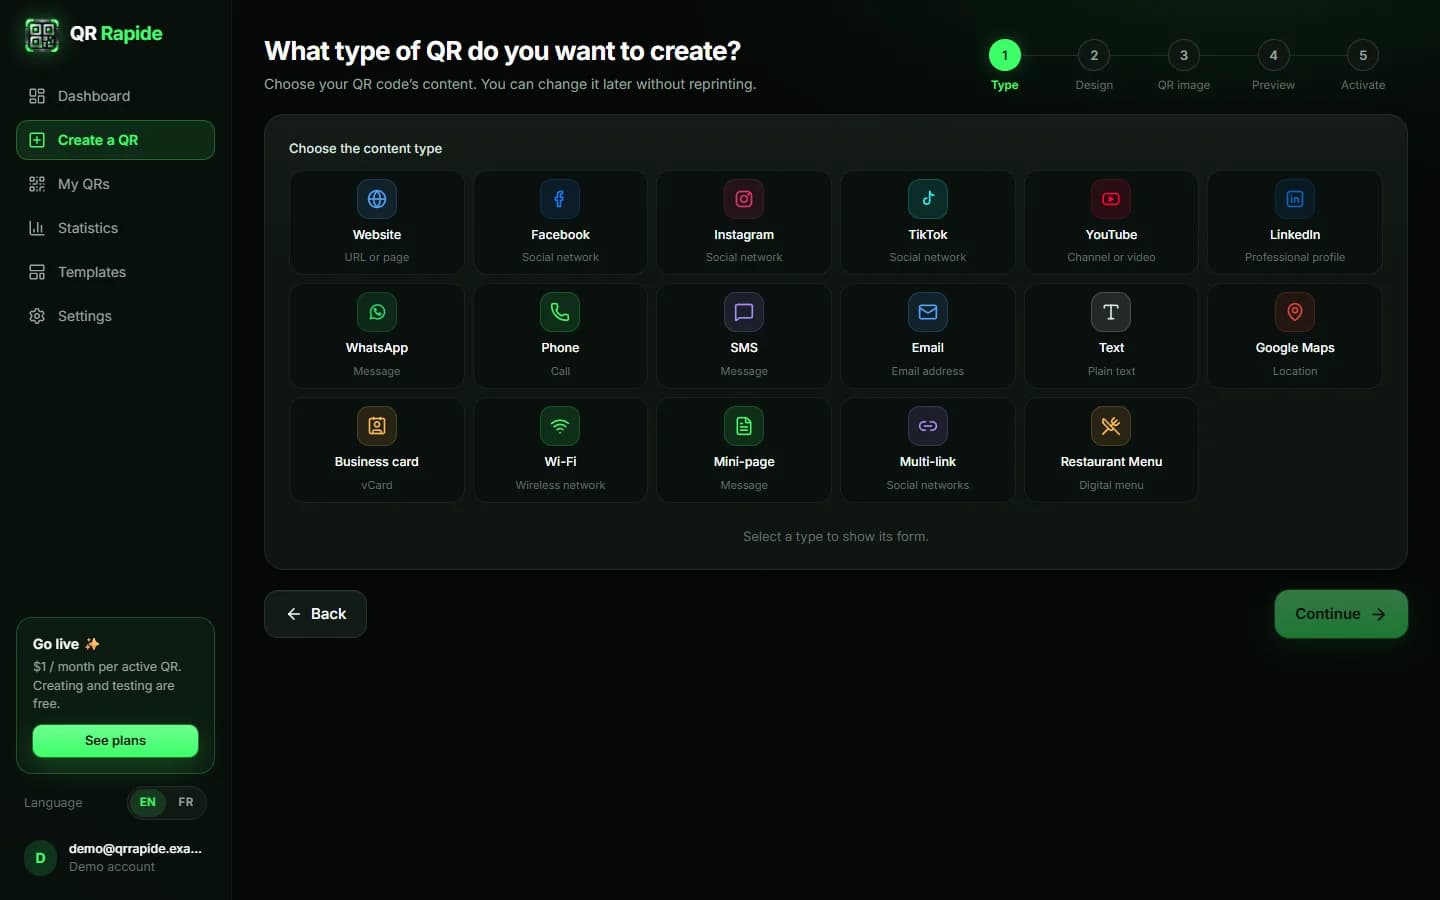Select the Multi-link chain icon
Viewport: 1440px width, 900px height.
pos(928,426)
